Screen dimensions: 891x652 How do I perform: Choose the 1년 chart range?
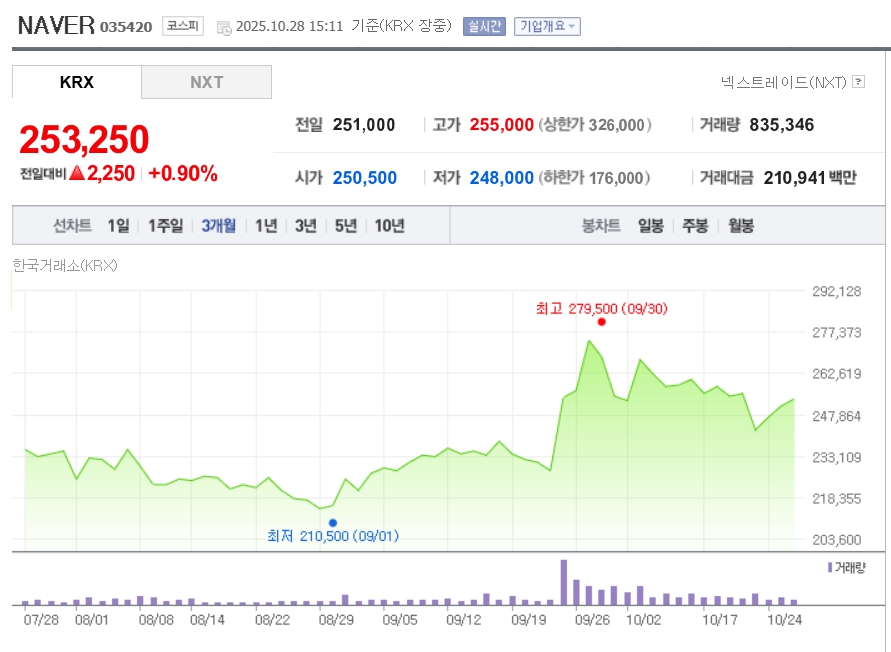pos(266,225)
